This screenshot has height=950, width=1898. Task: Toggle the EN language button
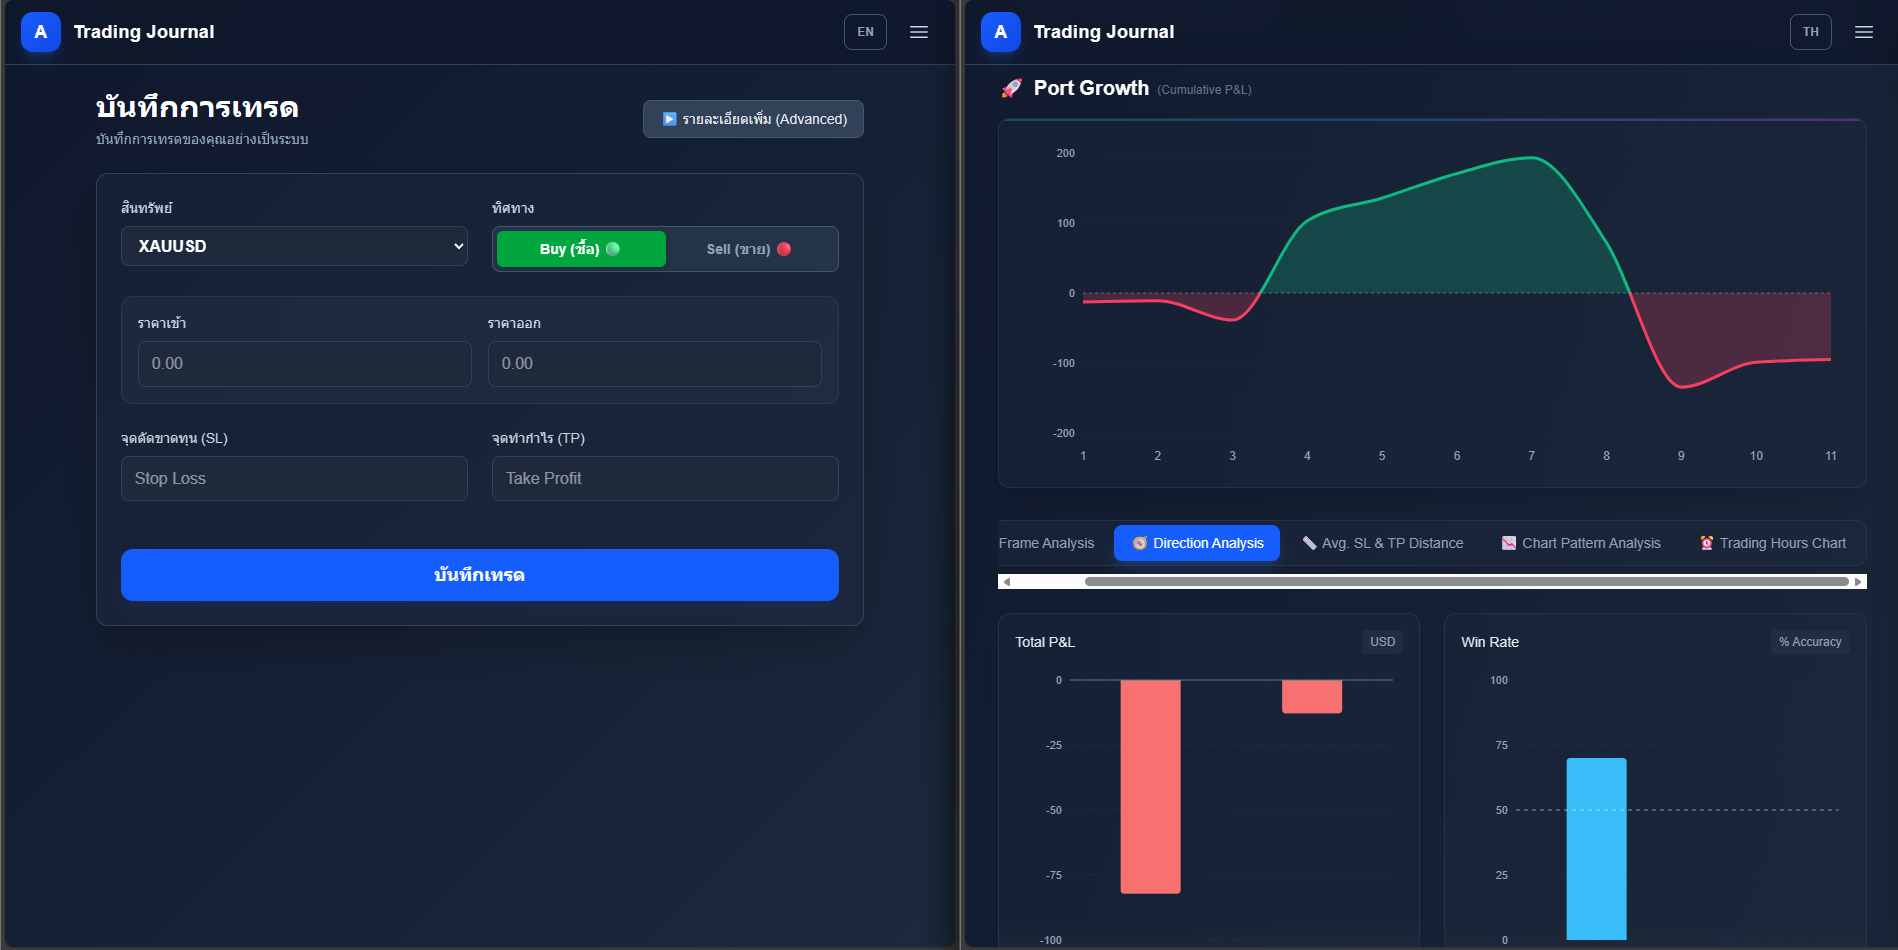[x=864, y=31]
